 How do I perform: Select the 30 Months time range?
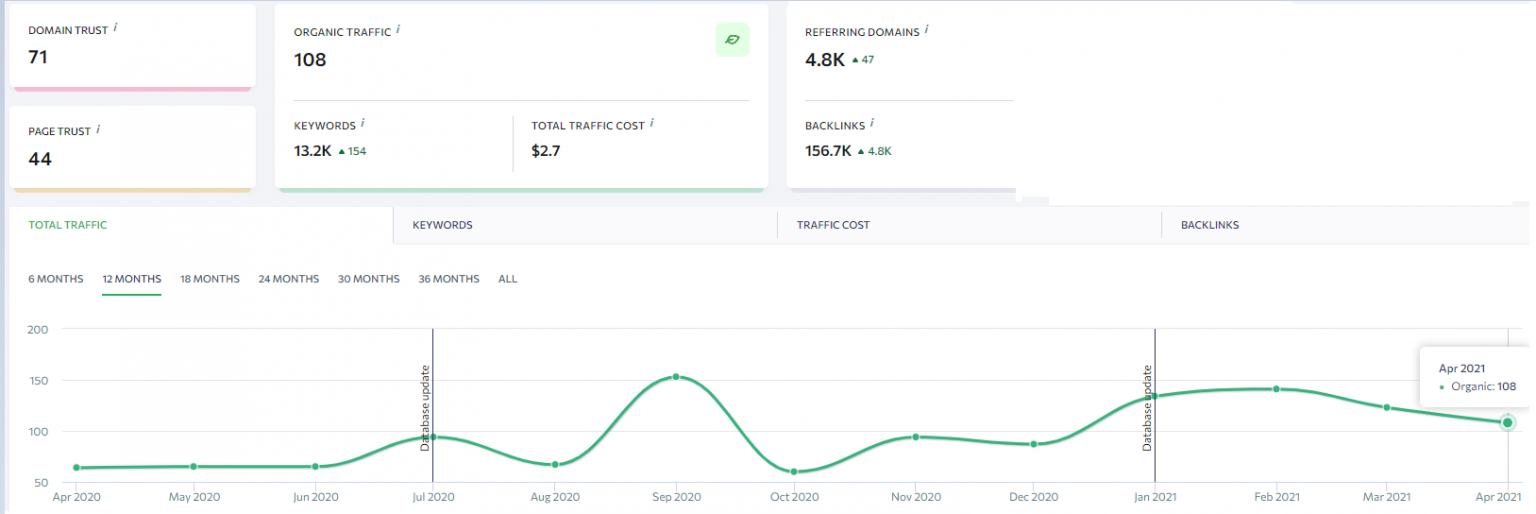[x=368, y=279]
